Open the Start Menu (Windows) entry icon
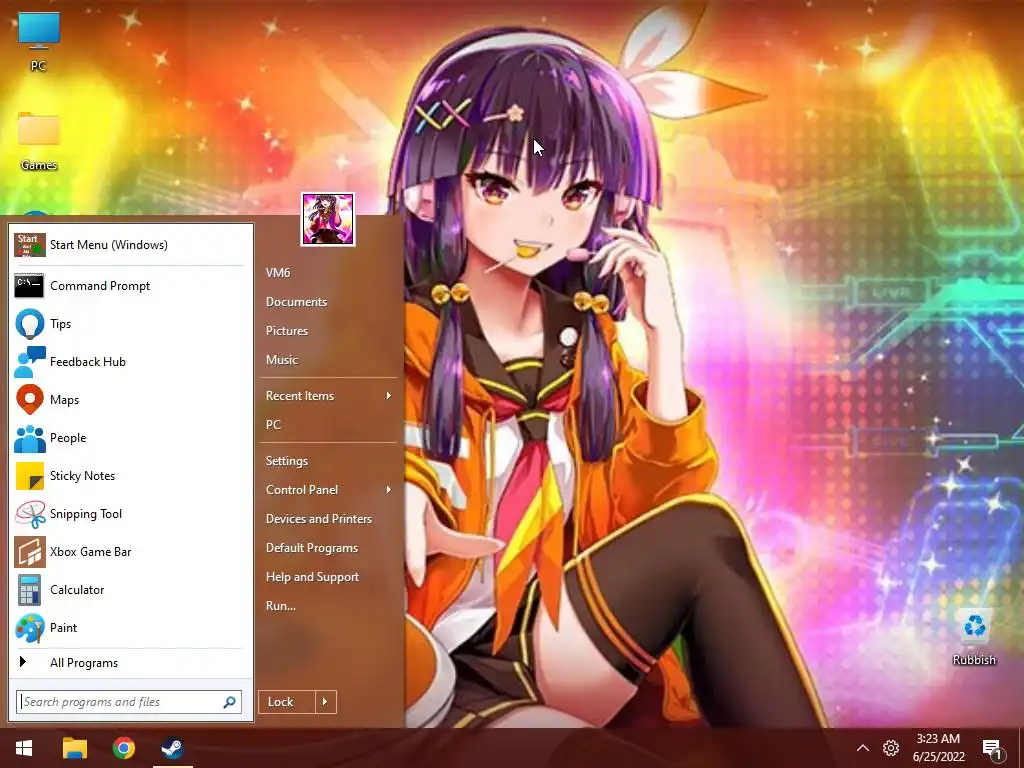Image resolution: width=1024 pixels, height=768 pixels. 29,245
